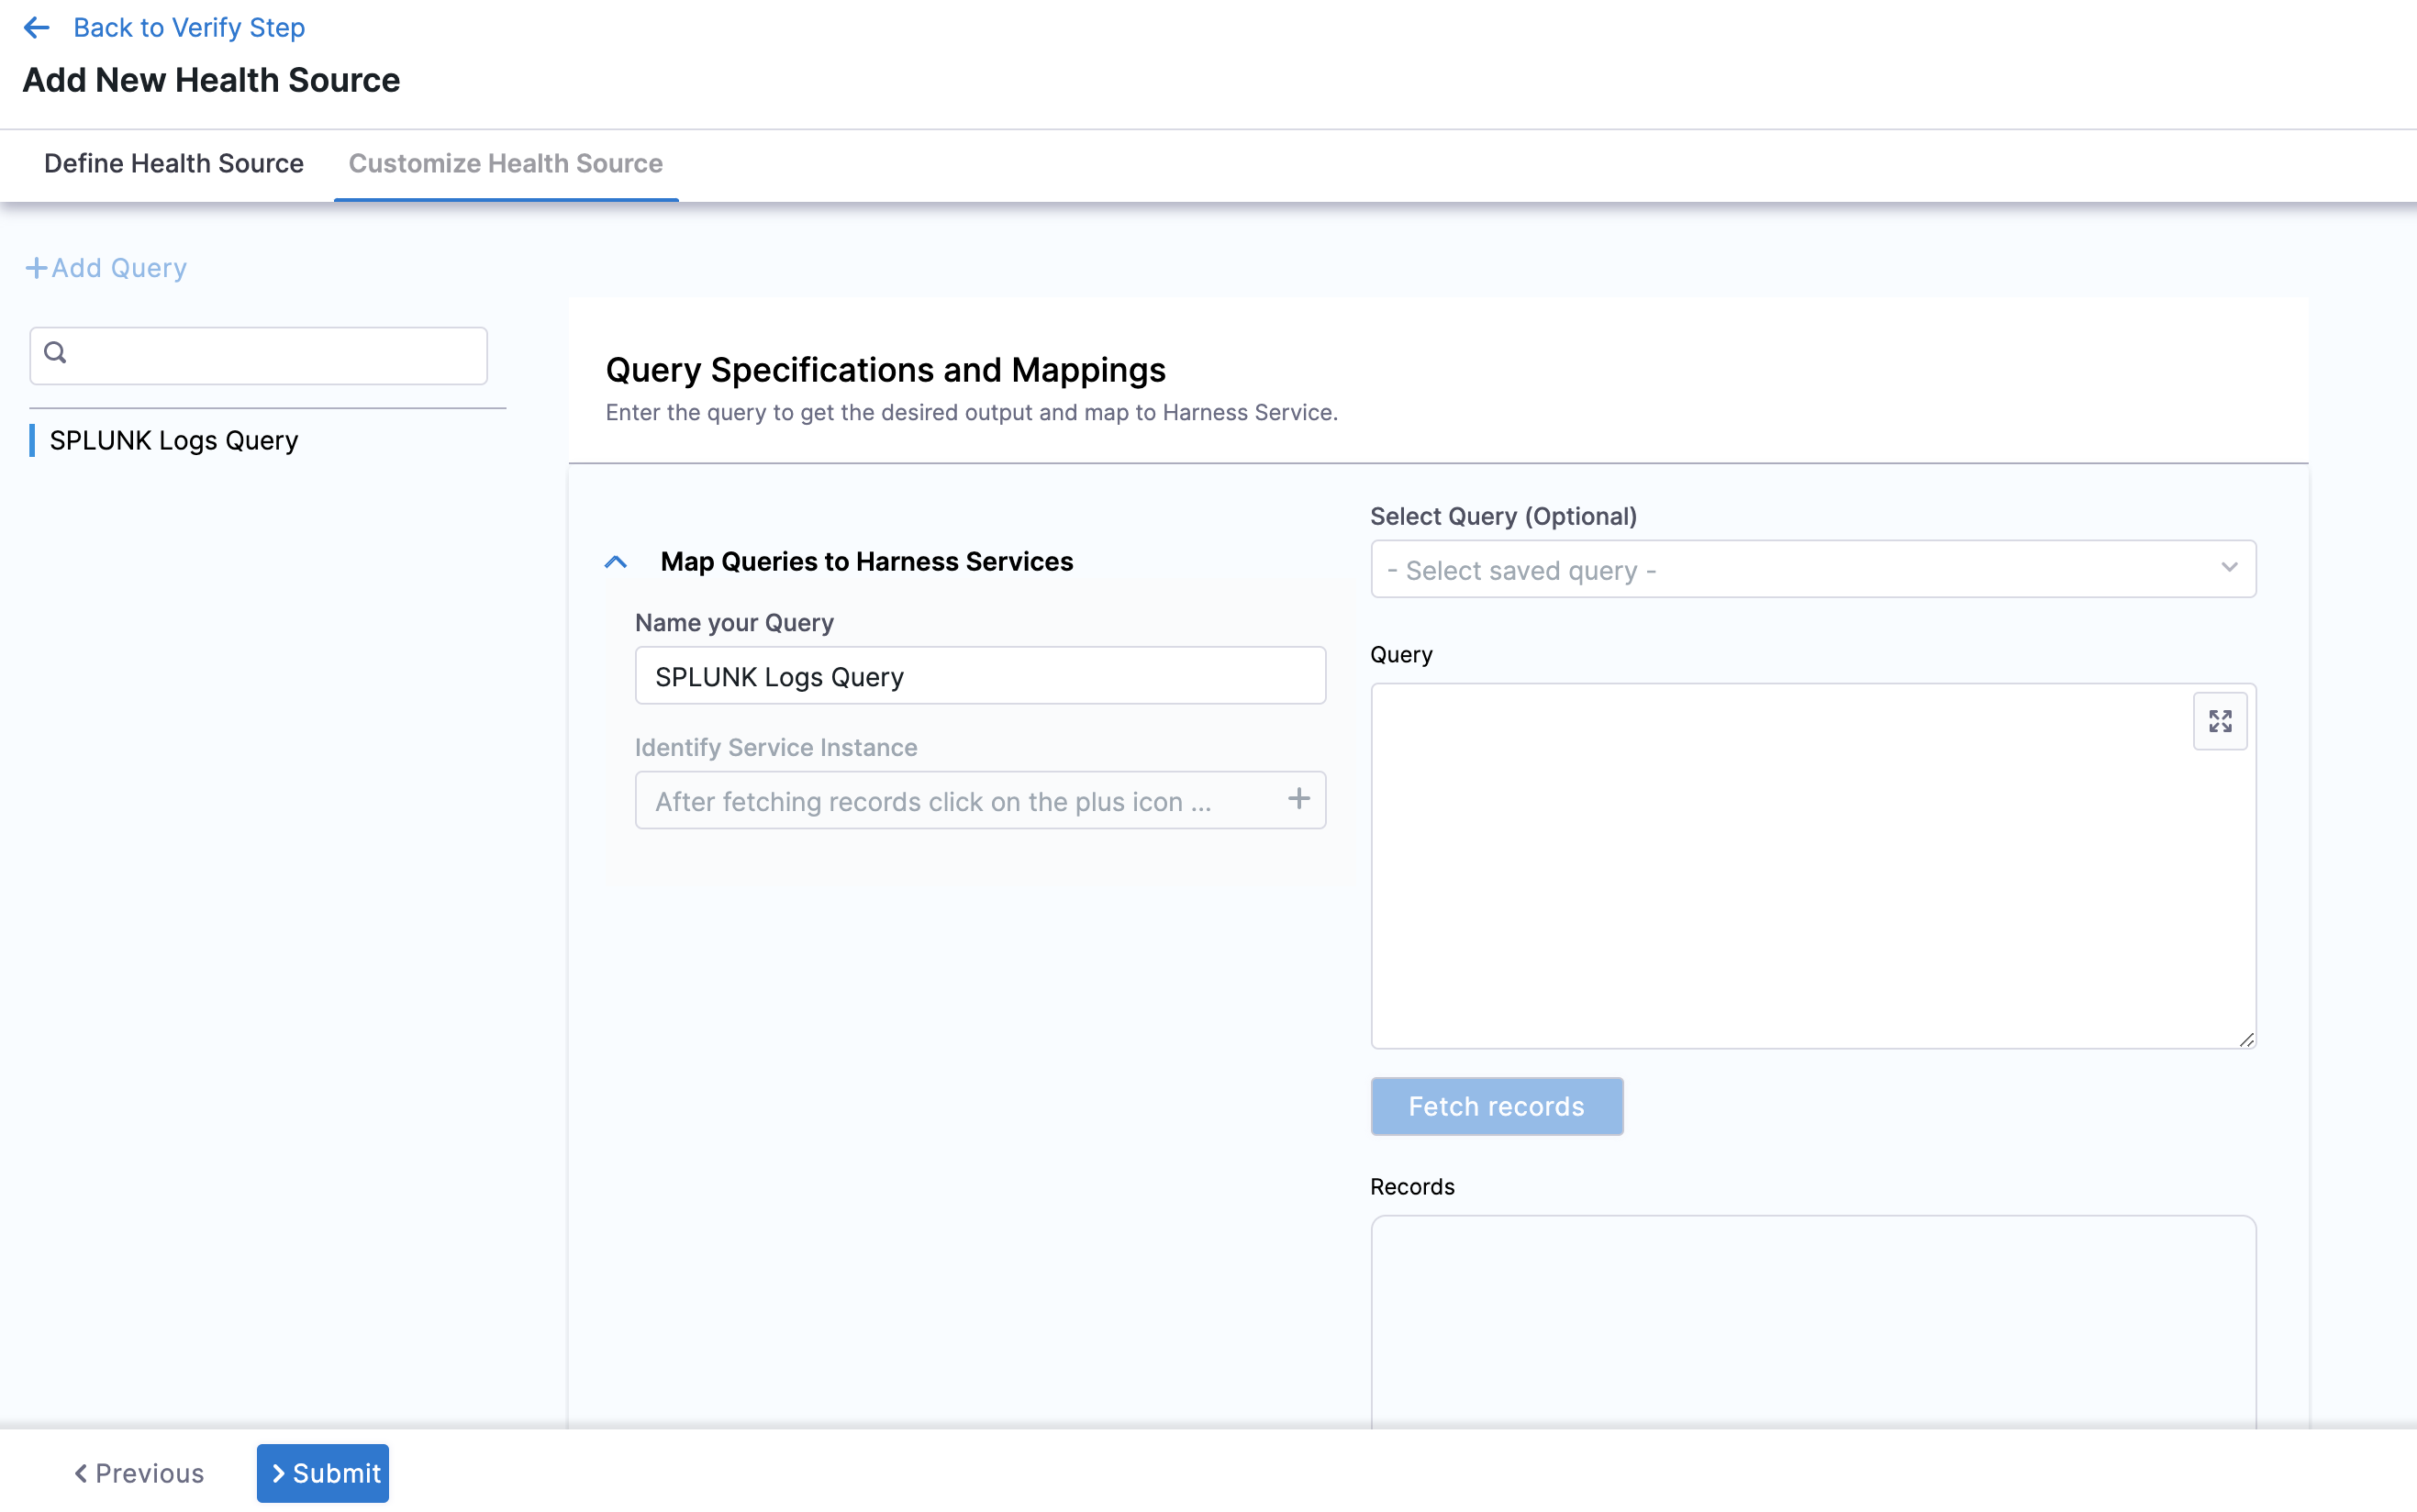Click the Fetch records button
The height and width of the screenshot is (1512, 2417).
[x=1496, y=1106]
